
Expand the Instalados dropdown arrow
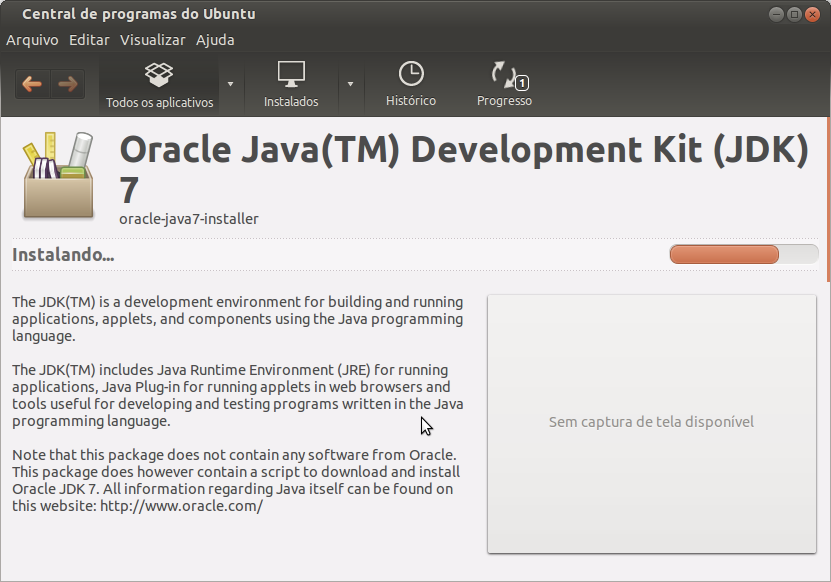click(x=350, y=84)
